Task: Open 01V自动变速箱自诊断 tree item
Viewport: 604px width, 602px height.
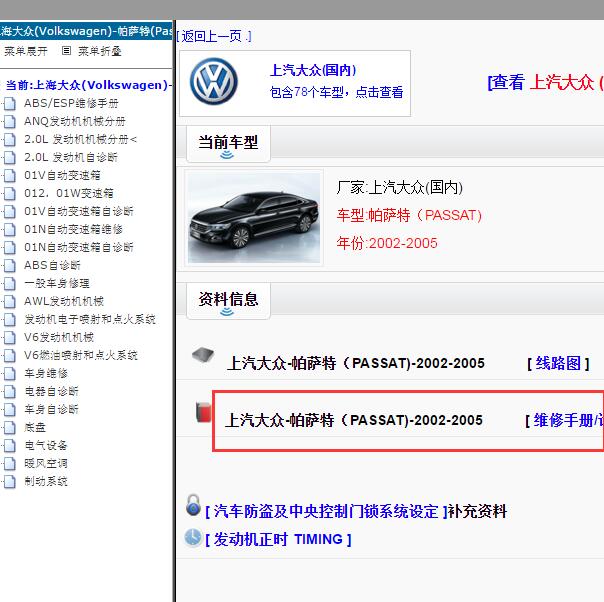Action: coord(79,211)
